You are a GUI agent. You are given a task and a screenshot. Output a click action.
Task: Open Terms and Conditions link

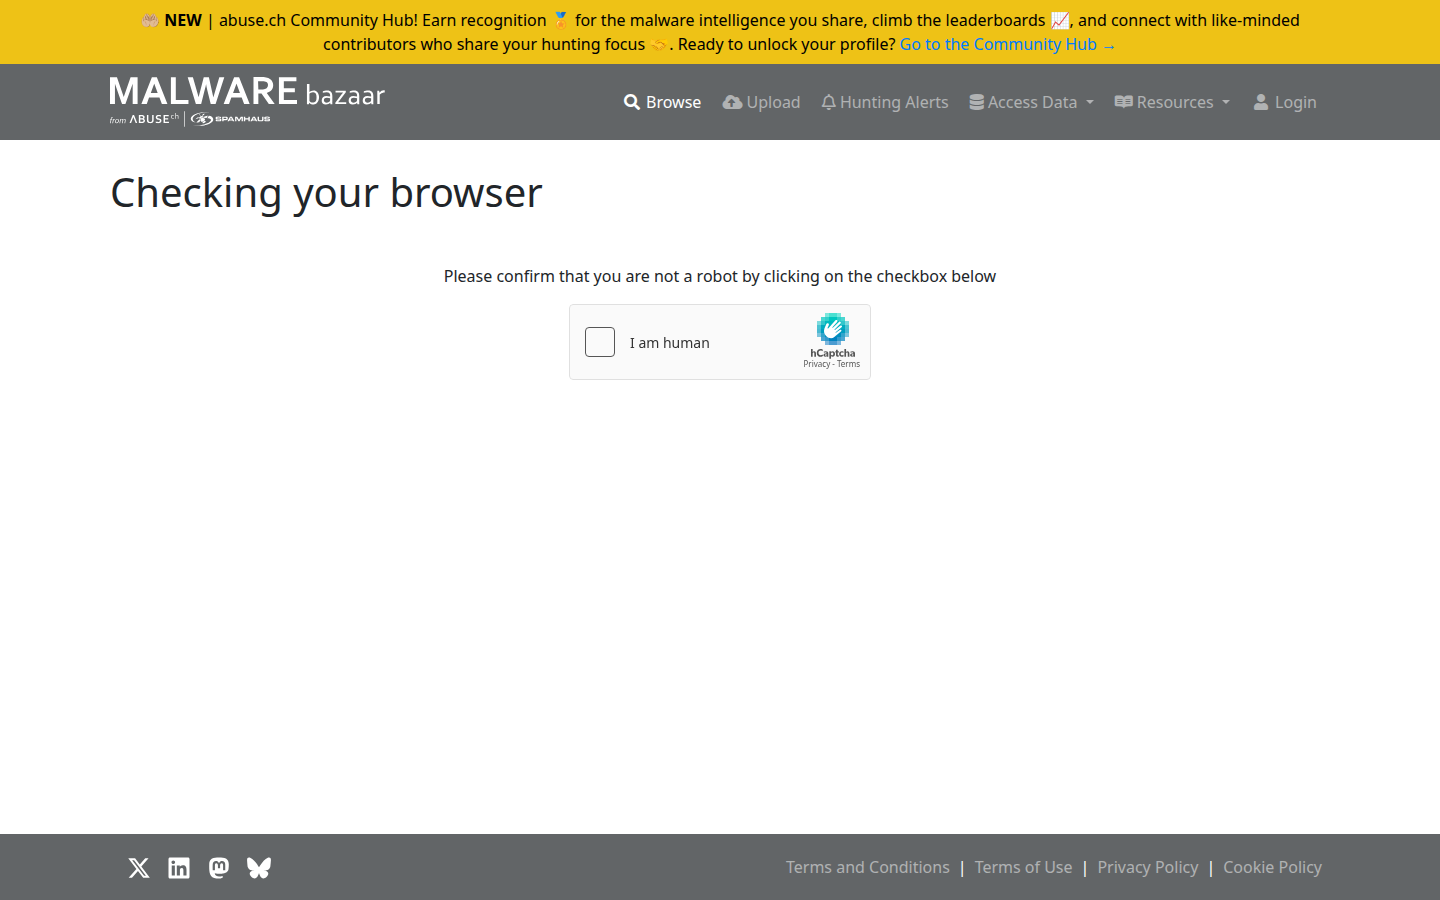tap(868, 867)
